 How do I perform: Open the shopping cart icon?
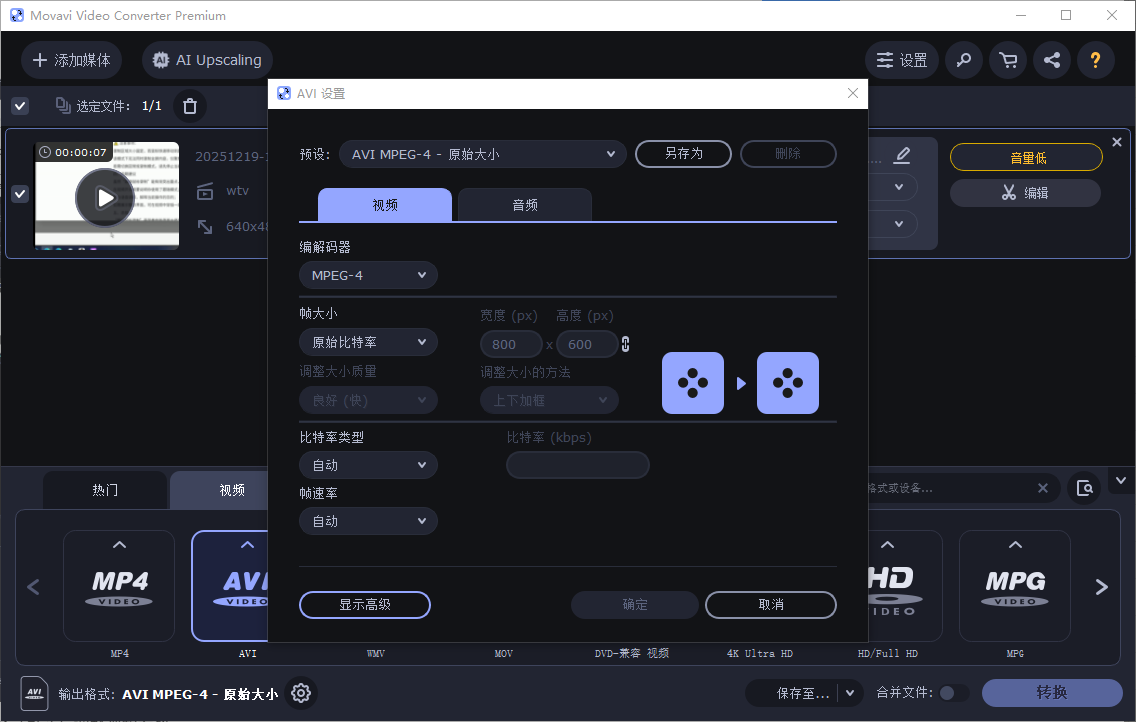pyautogui.click(x=1007, y=60)
